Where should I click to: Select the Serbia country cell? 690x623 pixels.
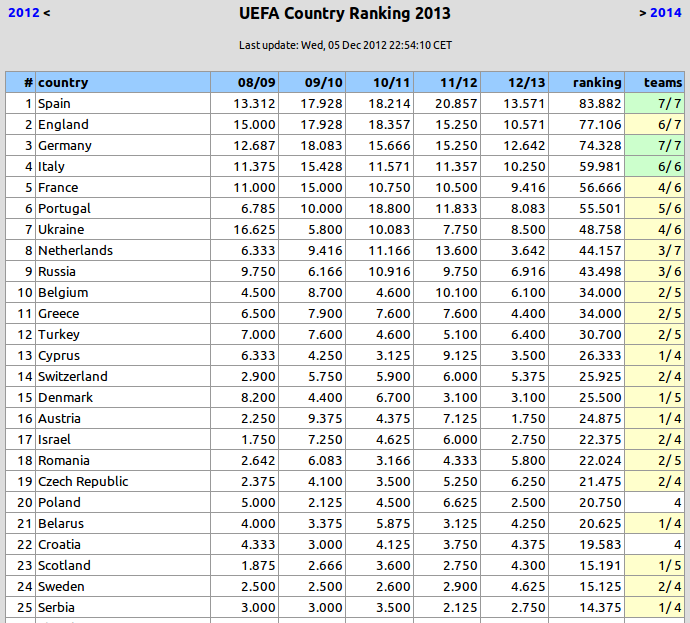123,607
